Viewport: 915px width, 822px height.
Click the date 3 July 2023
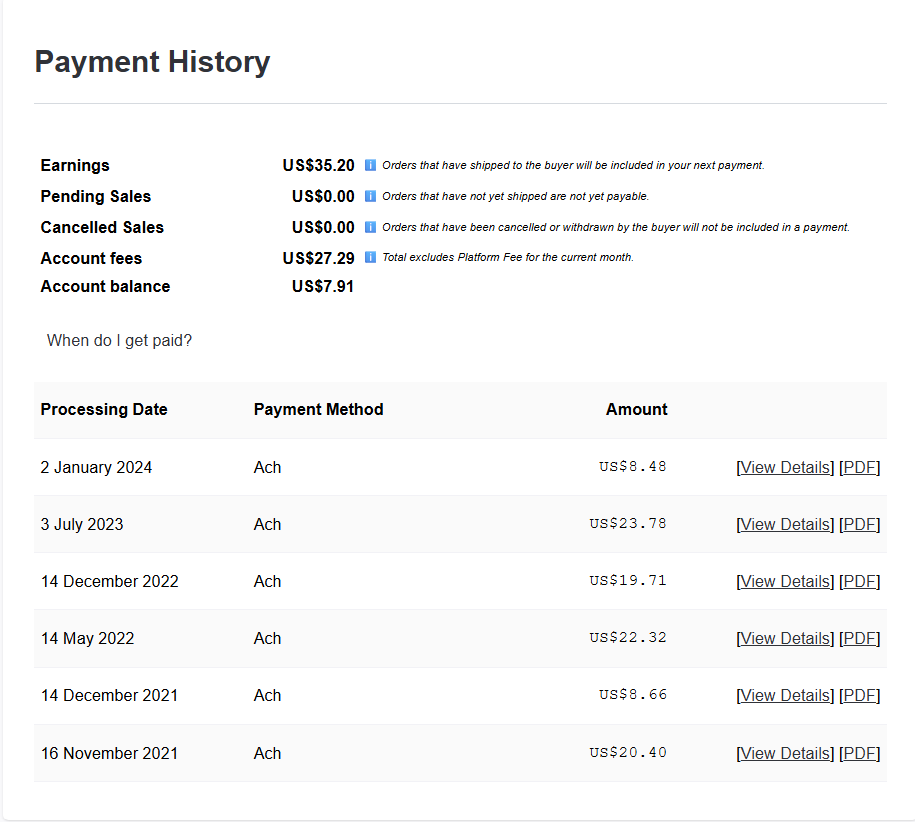click(x=82, y=524)
